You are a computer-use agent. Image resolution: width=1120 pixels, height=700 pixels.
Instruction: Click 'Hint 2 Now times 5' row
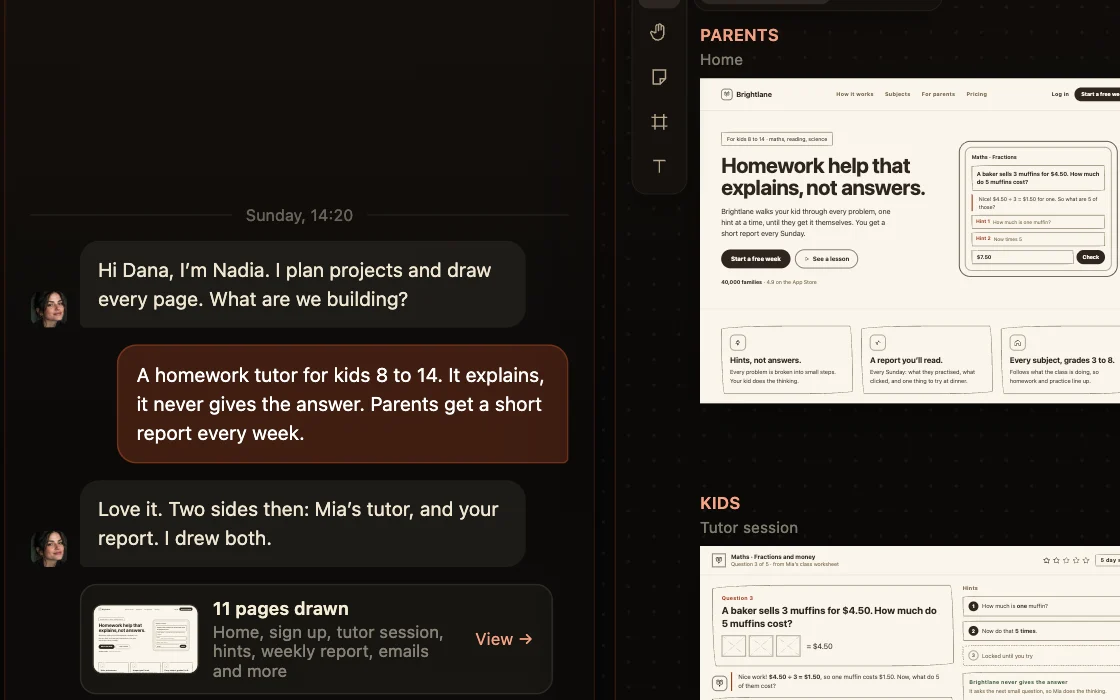coord(1038,239)
